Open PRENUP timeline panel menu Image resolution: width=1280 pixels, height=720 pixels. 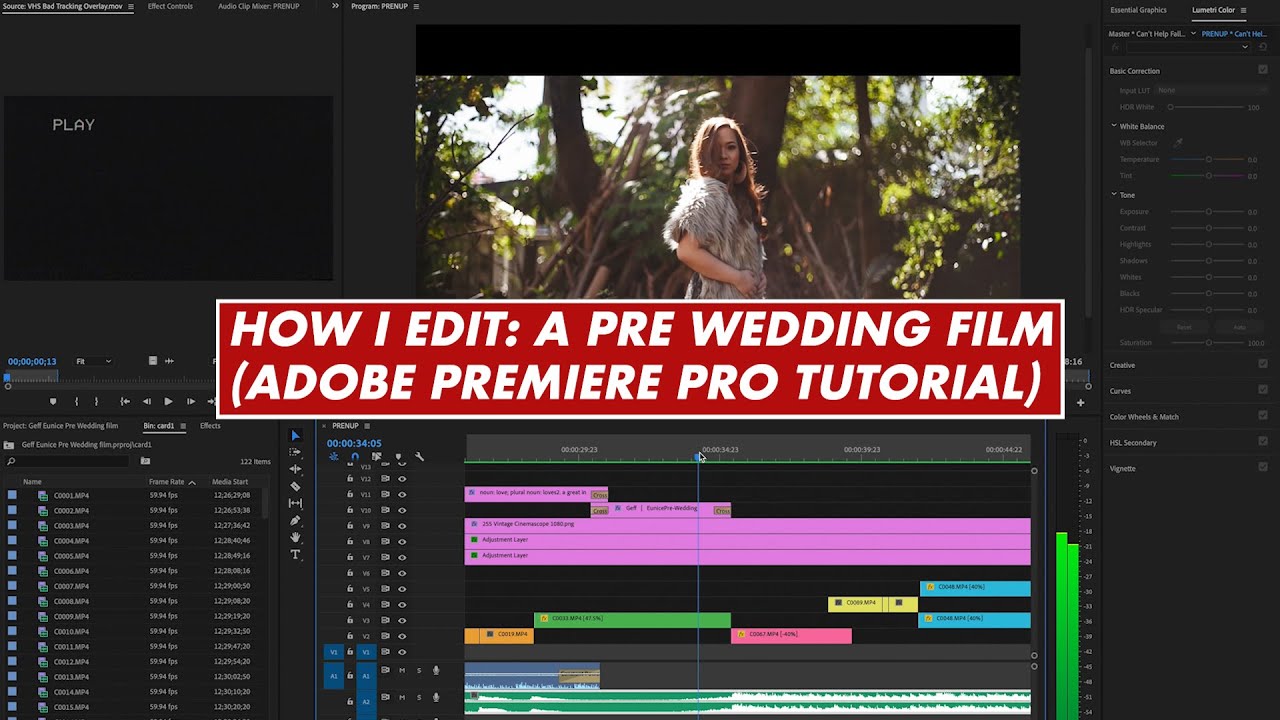[367, 426]
